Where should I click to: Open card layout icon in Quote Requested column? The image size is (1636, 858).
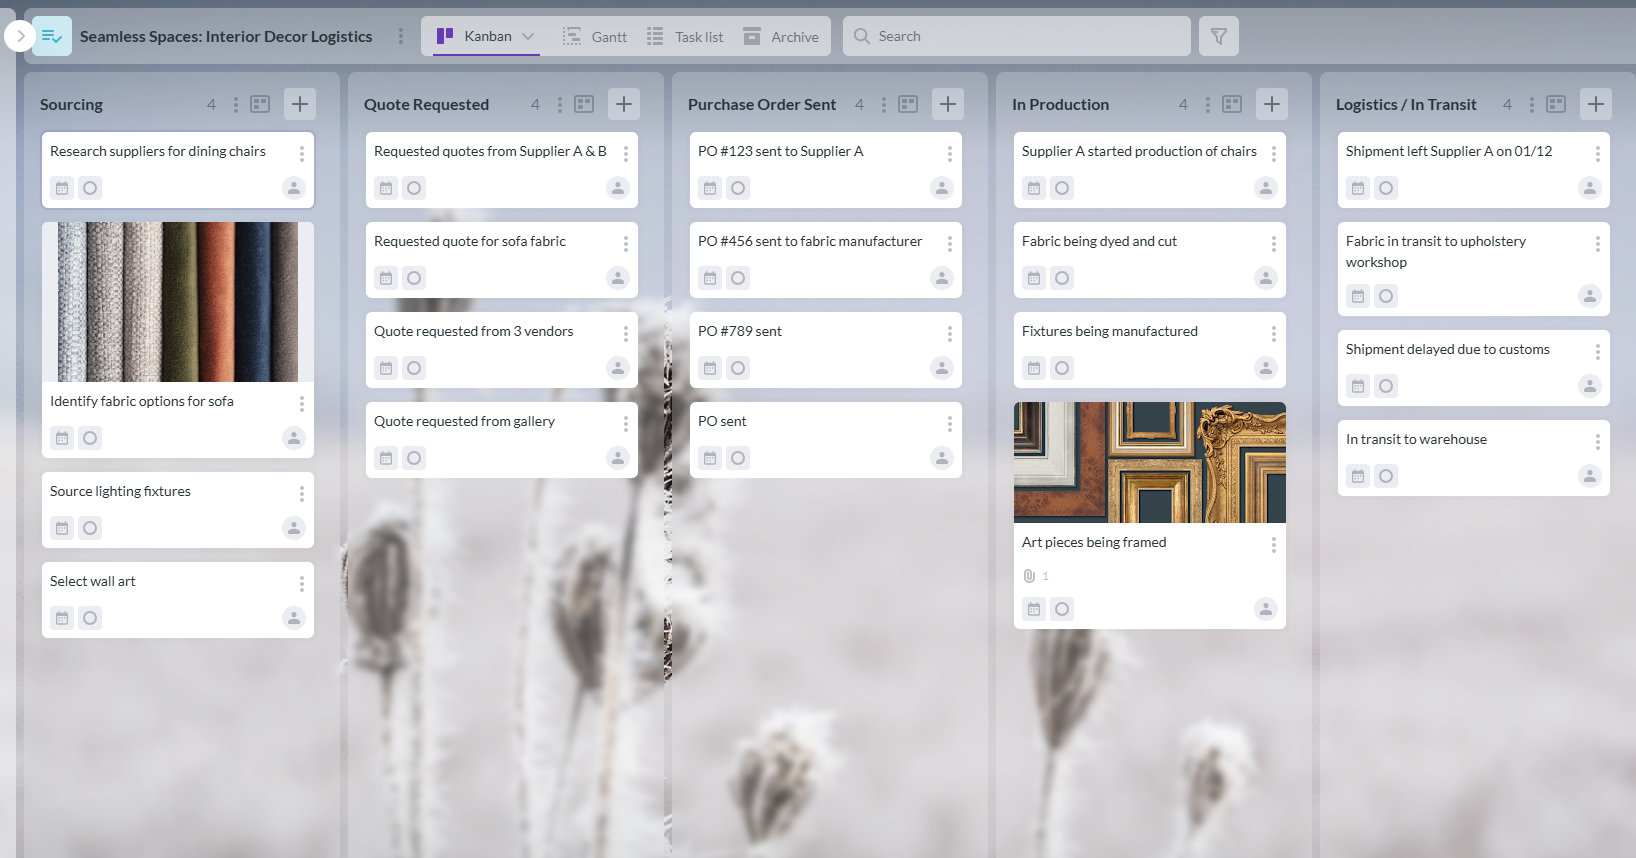(x=584, y=104)
